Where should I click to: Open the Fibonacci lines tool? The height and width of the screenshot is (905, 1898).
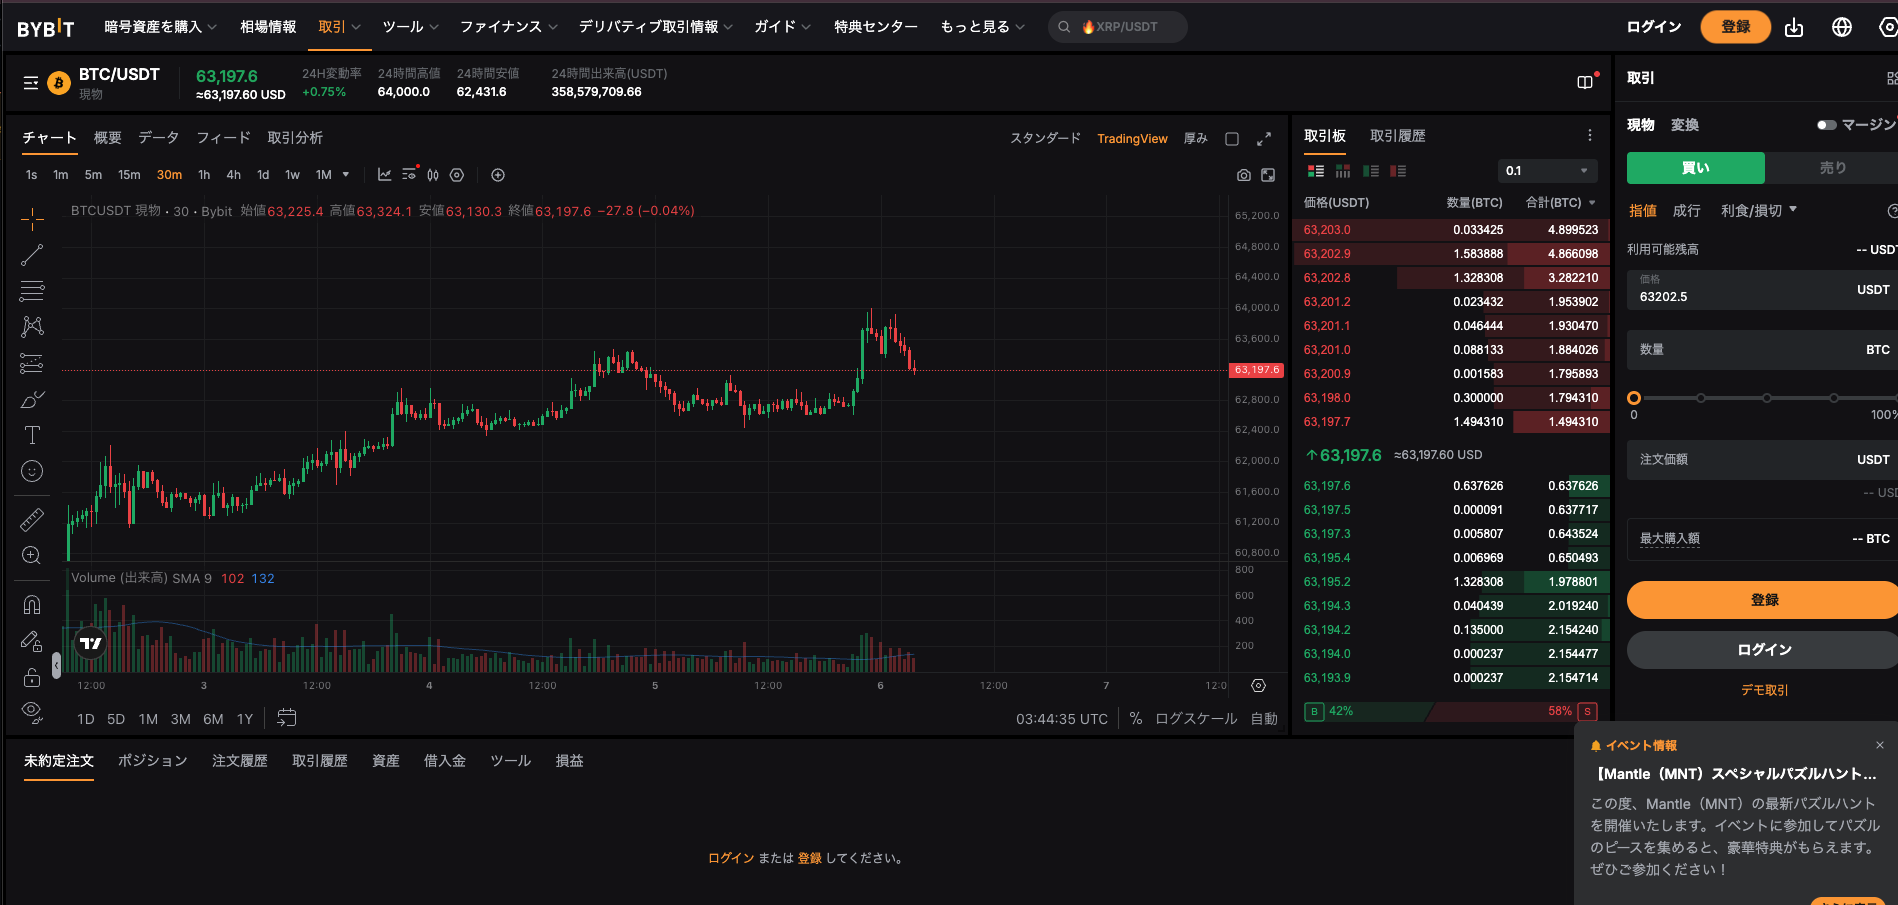[32, 291]
